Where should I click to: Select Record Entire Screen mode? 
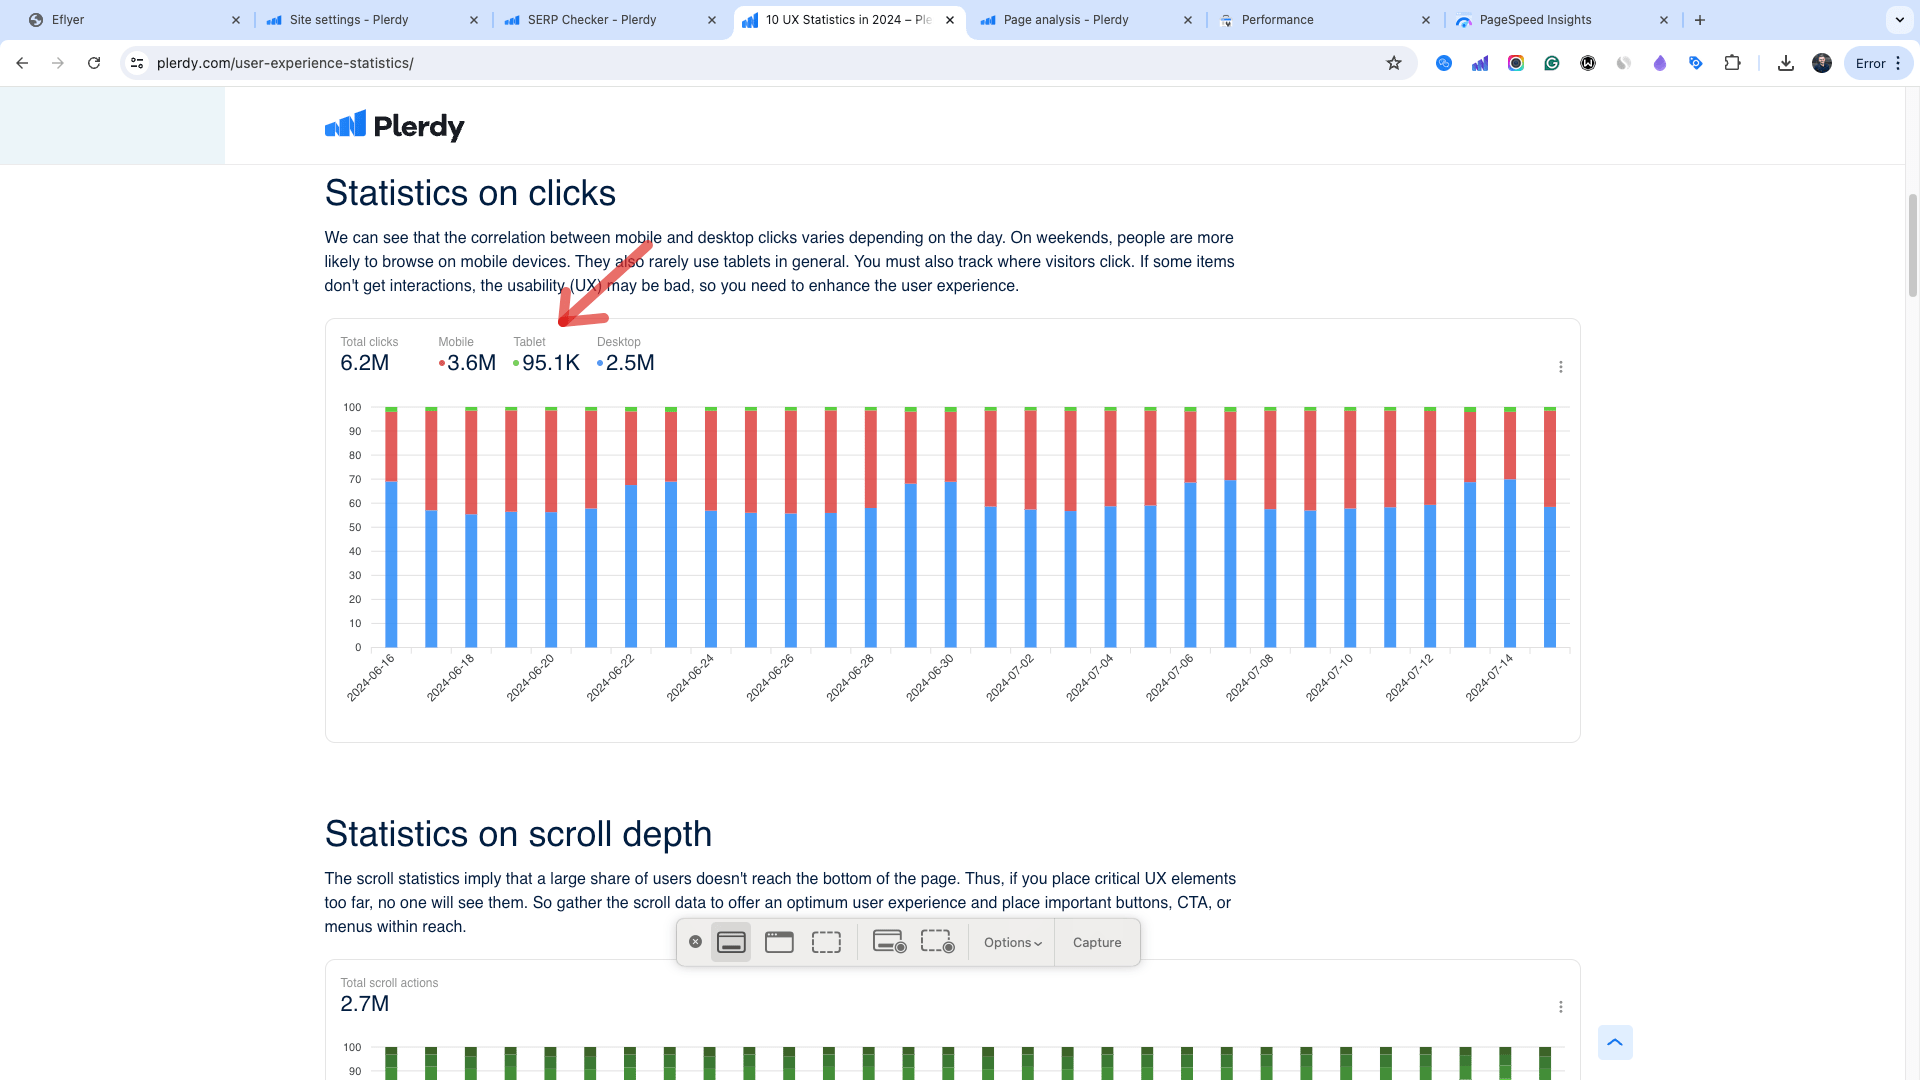tap(889, 942)
